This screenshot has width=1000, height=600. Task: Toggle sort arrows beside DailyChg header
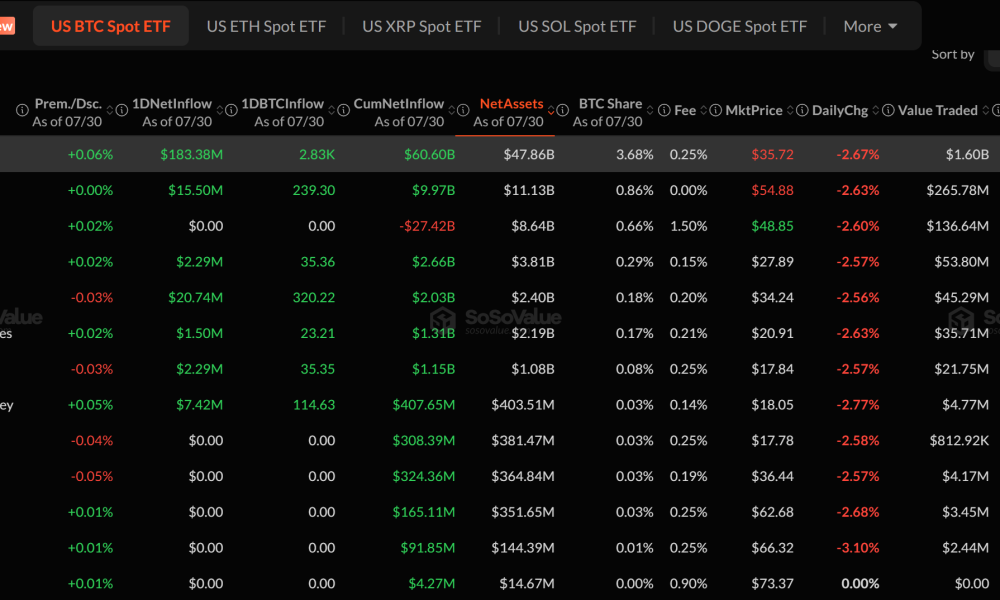tap(876, 110)
